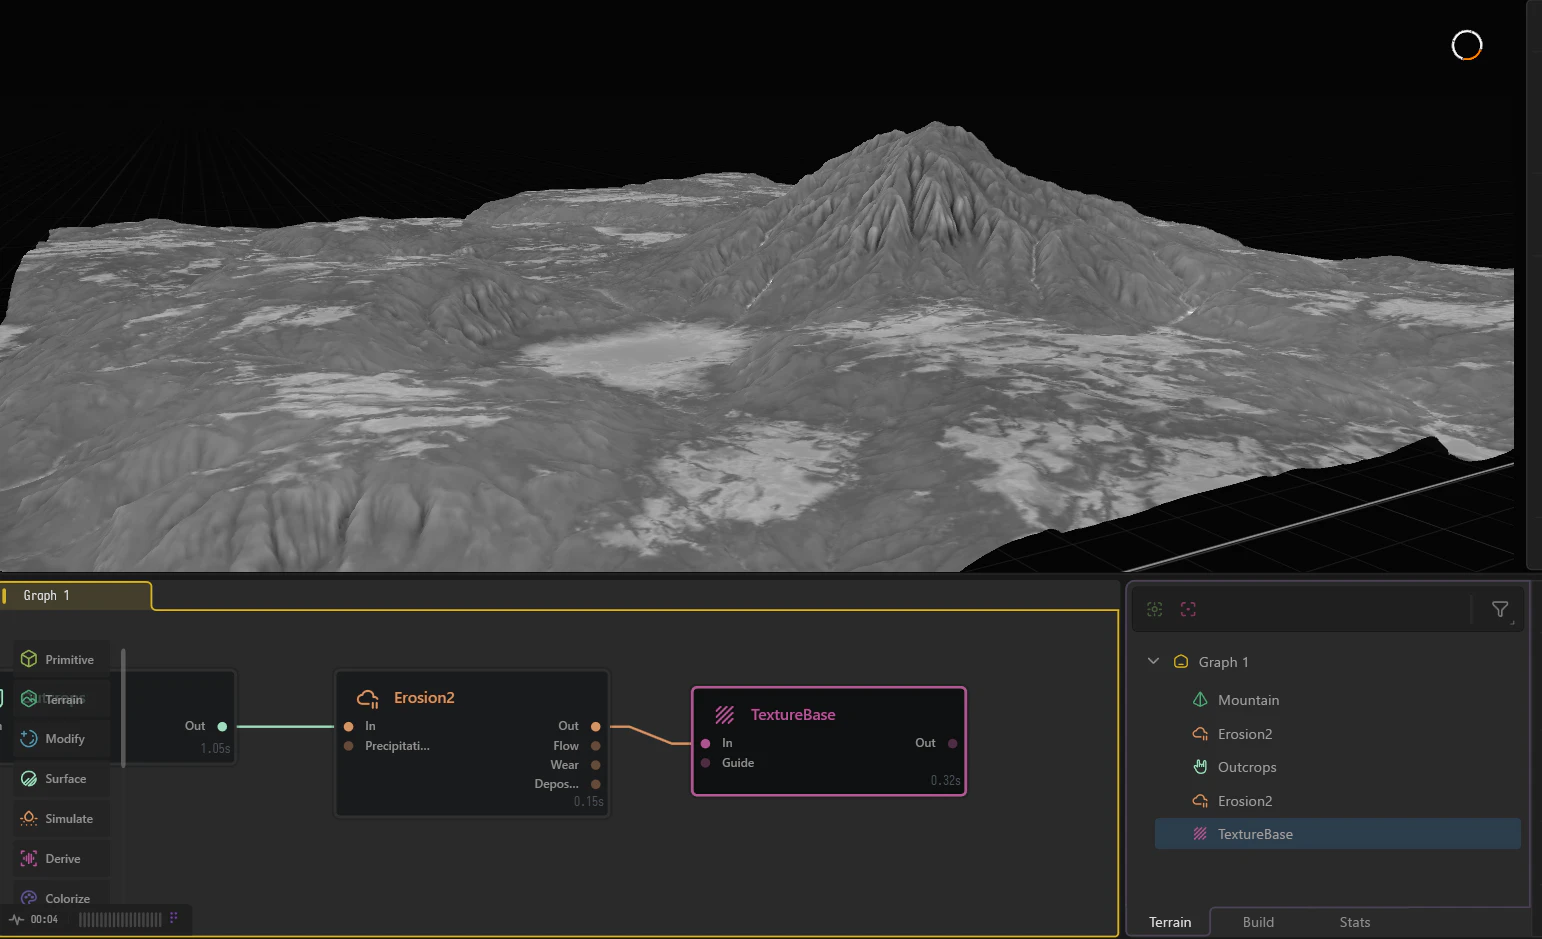Click the Deposits output port on Erosion2
The image size is (1542, 939).
click(596, 784)
